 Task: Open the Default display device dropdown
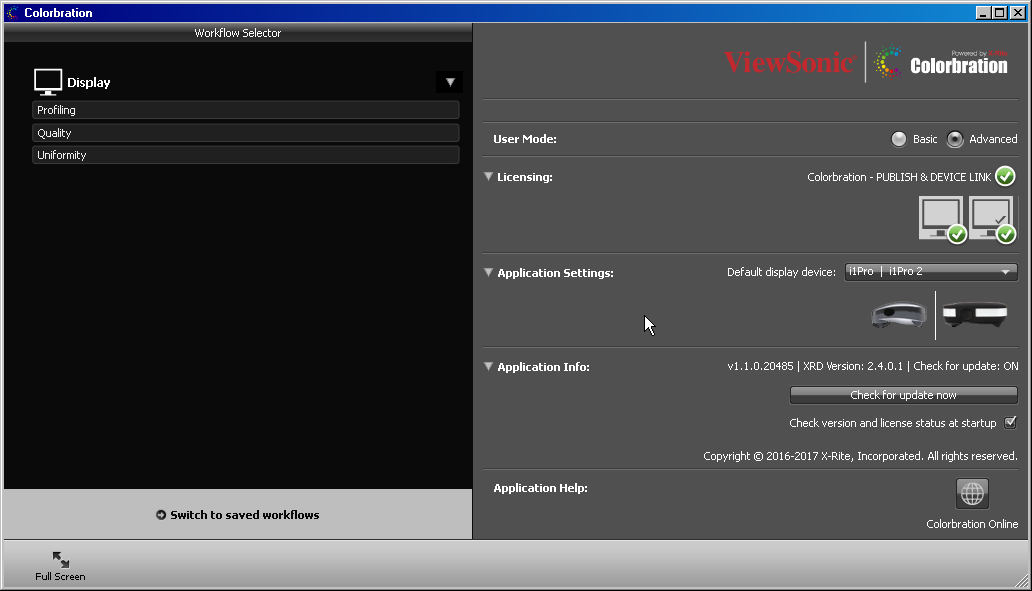click(931, 272)
